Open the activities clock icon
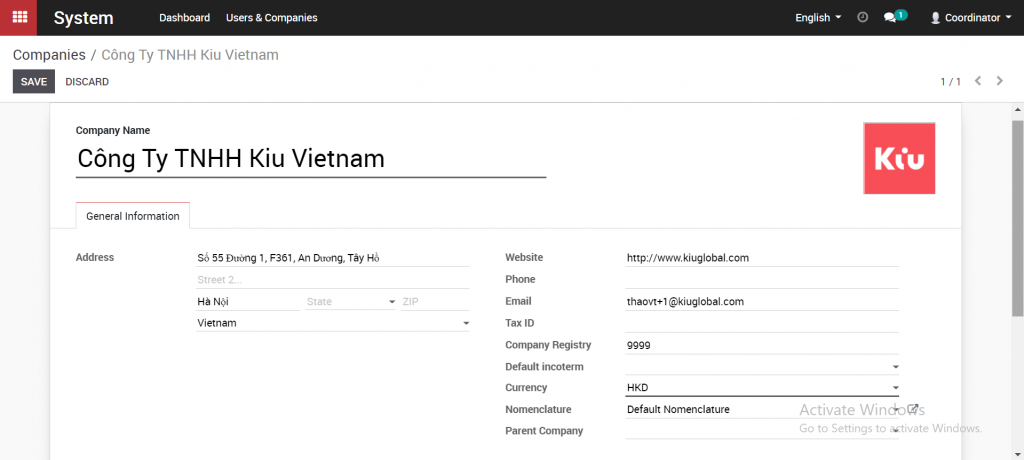The width and height of the screenshot is (1024, 460). 863,18
